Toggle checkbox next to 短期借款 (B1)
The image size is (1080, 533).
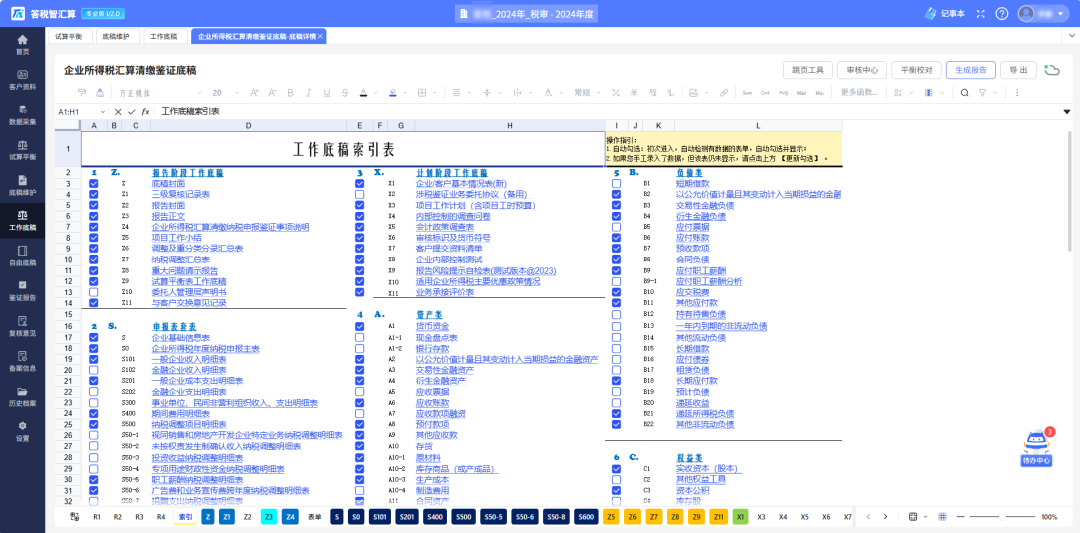pos(617,184)
